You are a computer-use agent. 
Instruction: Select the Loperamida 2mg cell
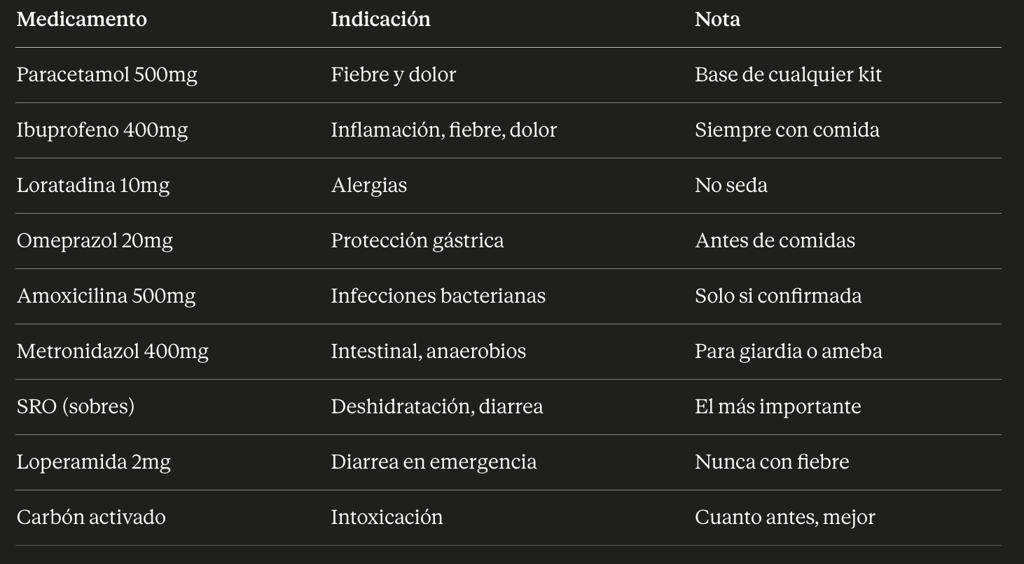pos(94,462)
